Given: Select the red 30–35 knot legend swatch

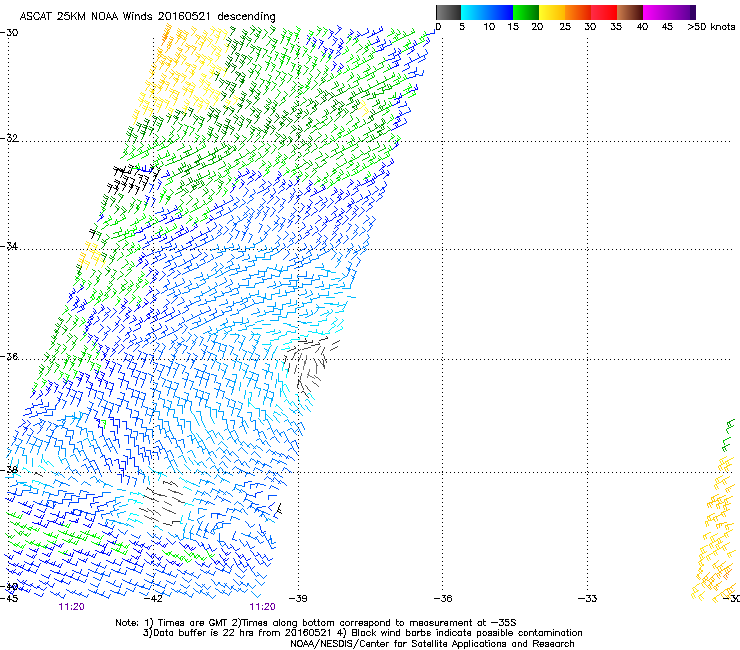Looking at the screenshot, I should [604, 12].
